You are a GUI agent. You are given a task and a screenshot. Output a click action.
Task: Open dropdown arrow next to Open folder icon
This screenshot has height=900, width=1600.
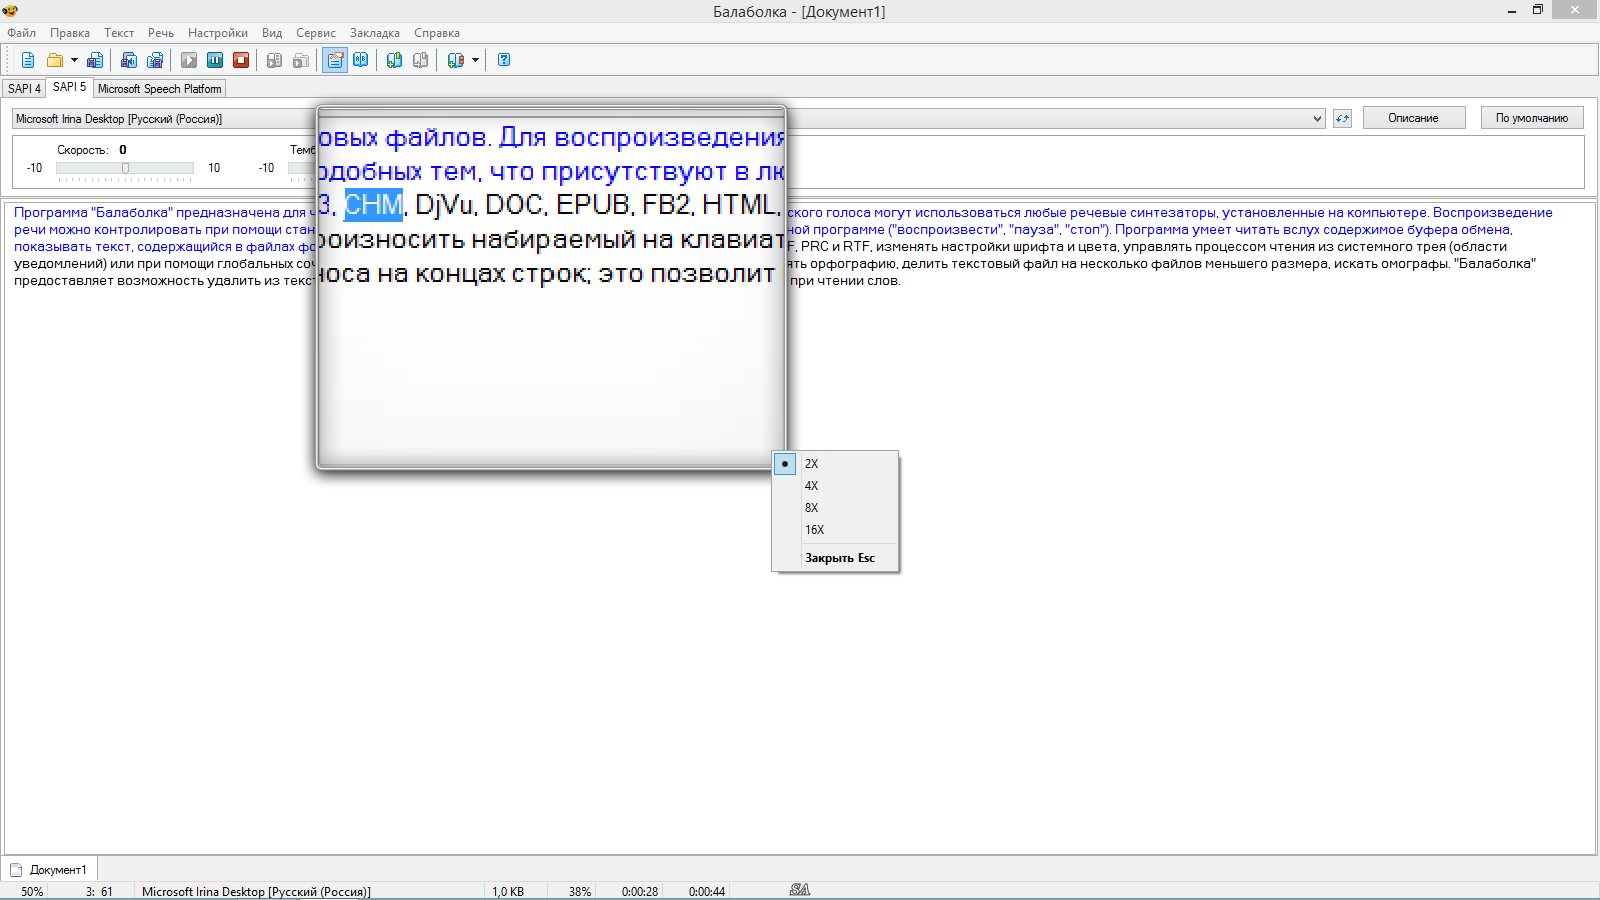click(74, 60)
